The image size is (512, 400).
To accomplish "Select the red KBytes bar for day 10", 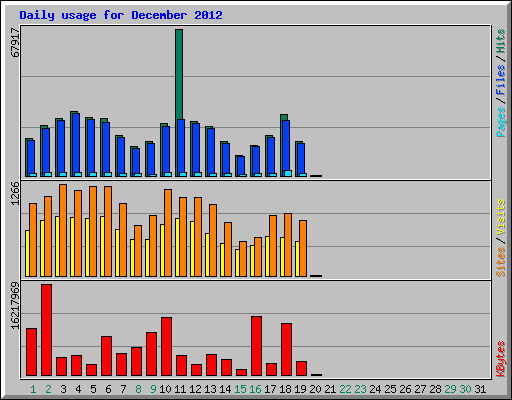I will click(166, 347).
